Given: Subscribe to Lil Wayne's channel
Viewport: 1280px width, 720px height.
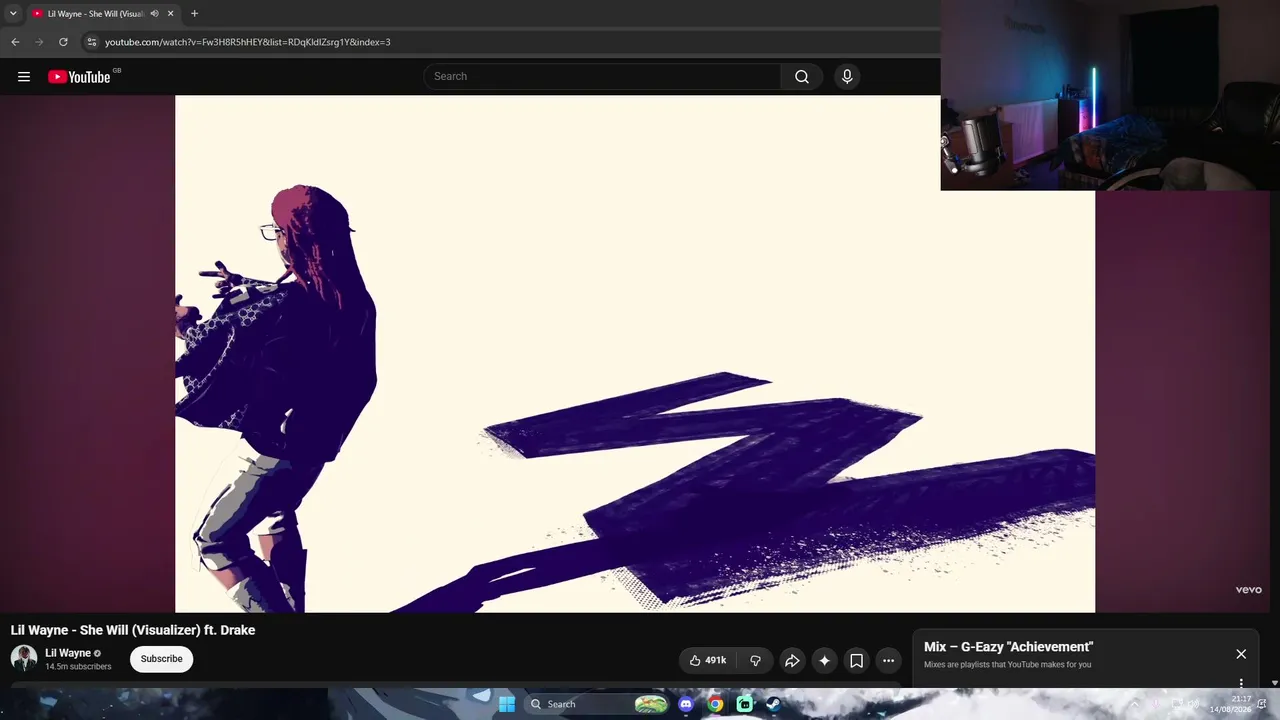Looking at the screenshot, I should [x=161, y=659].
